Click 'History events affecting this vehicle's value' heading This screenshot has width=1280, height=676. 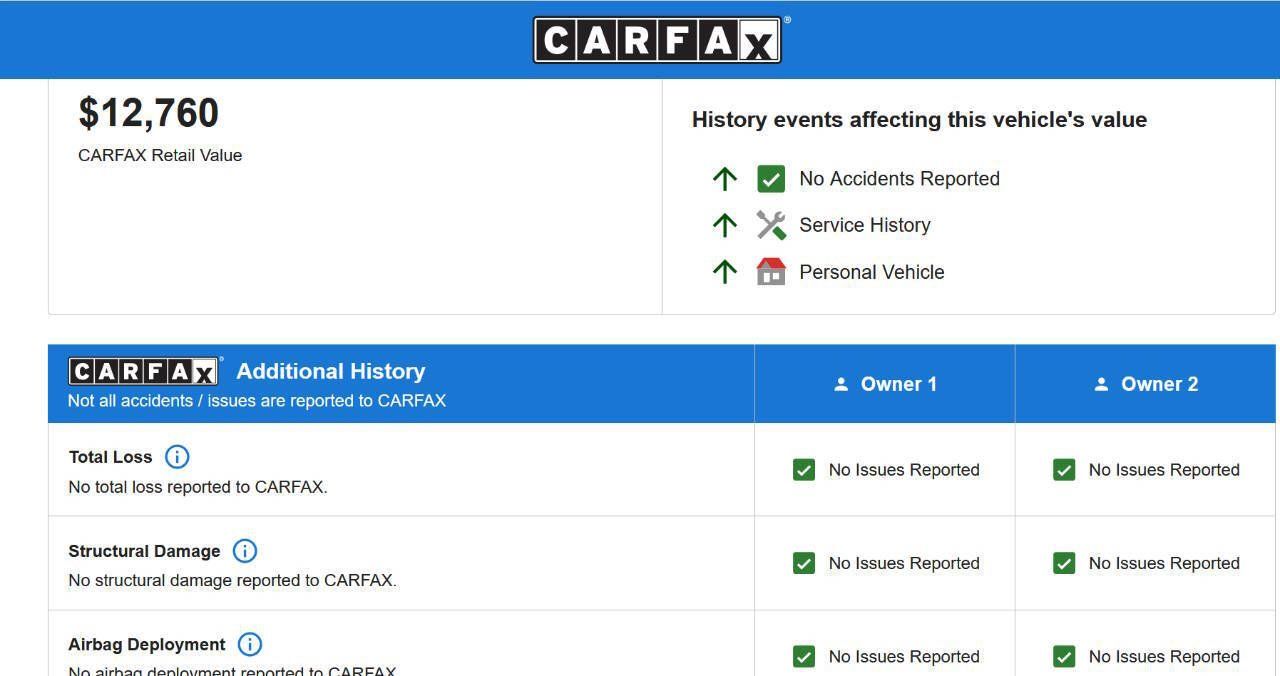coord(919,120)
